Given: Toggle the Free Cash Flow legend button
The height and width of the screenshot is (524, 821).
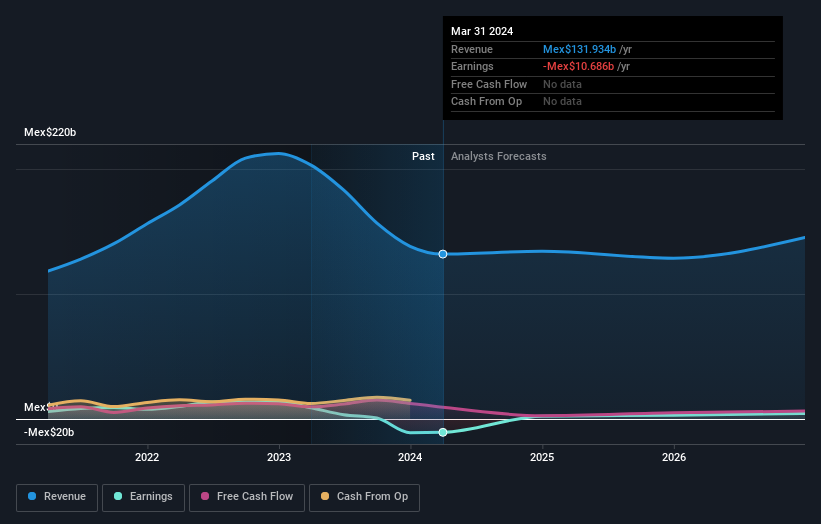Looking at the screenshot, I should click(x=247, y=497).
